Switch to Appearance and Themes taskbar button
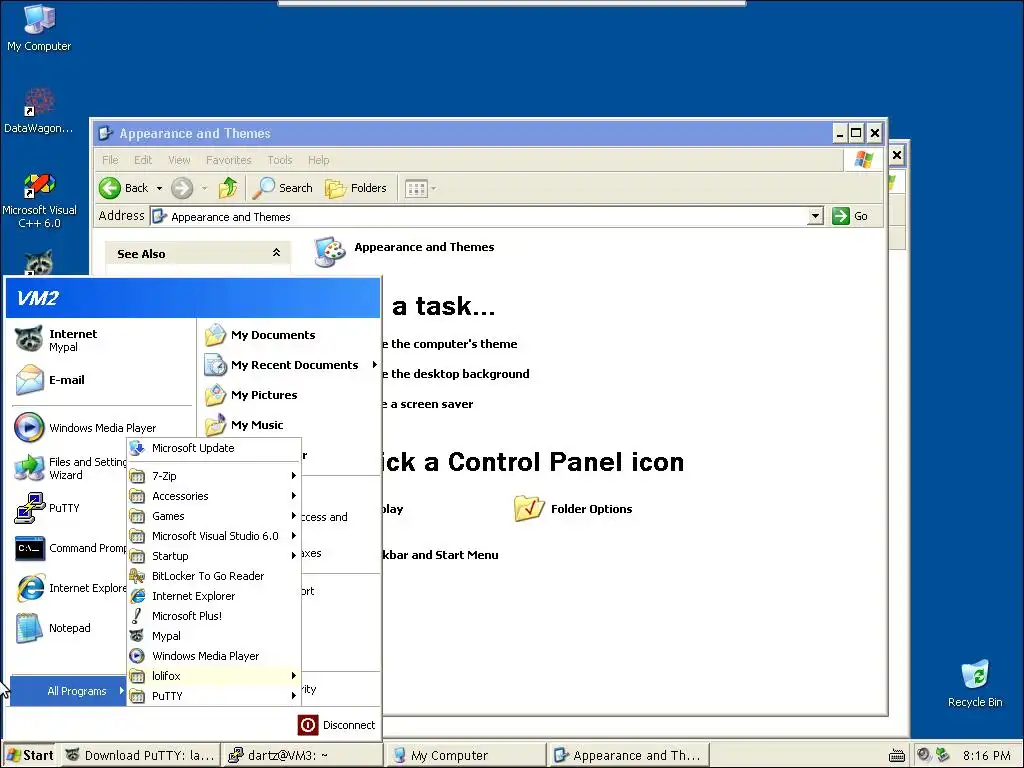This screenshot has width=1024, height=768. click(x=628, y=756)
